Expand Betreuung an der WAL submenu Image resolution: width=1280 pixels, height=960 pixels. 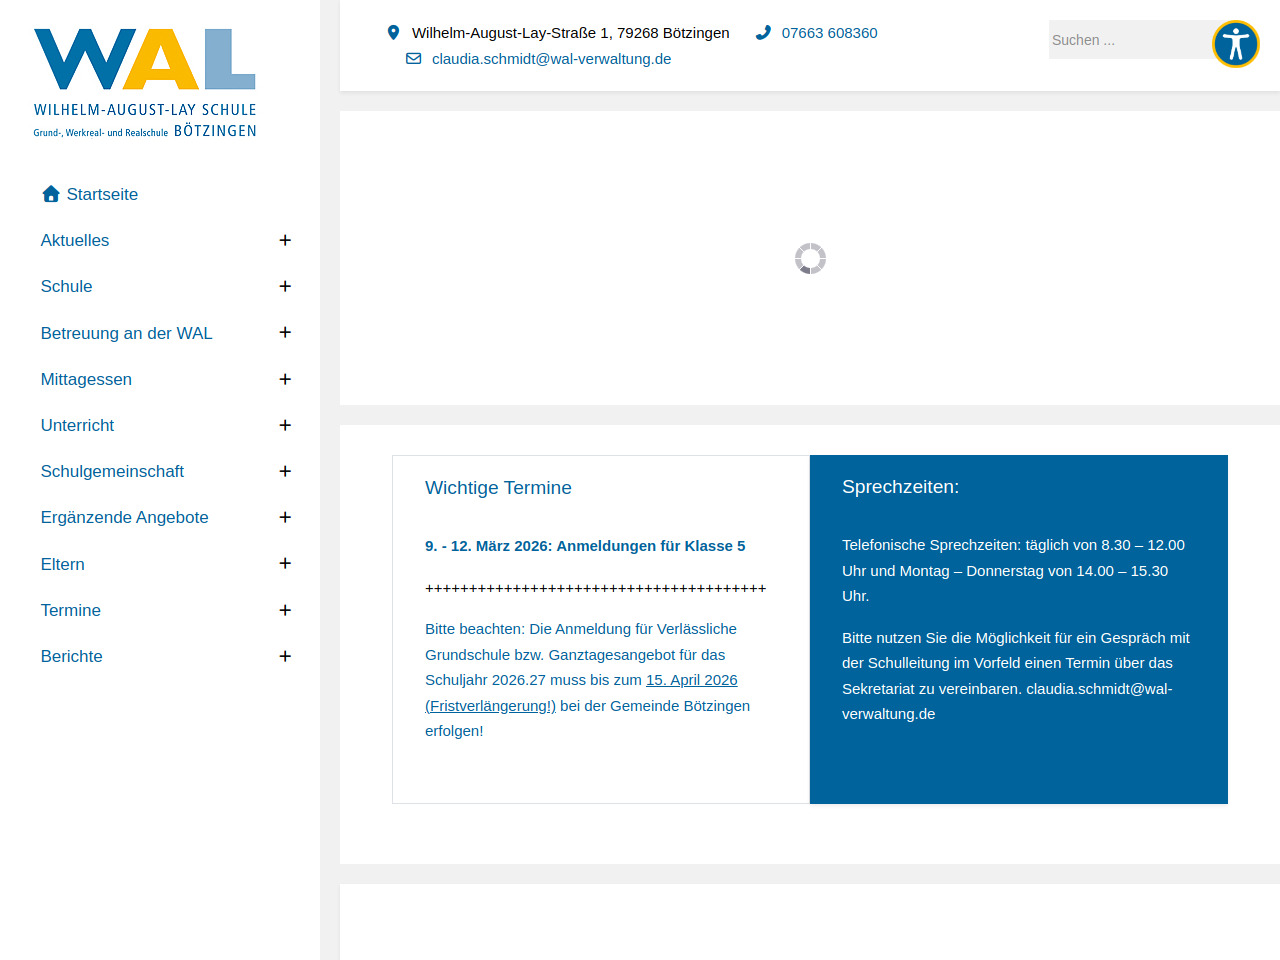[285, 332]
